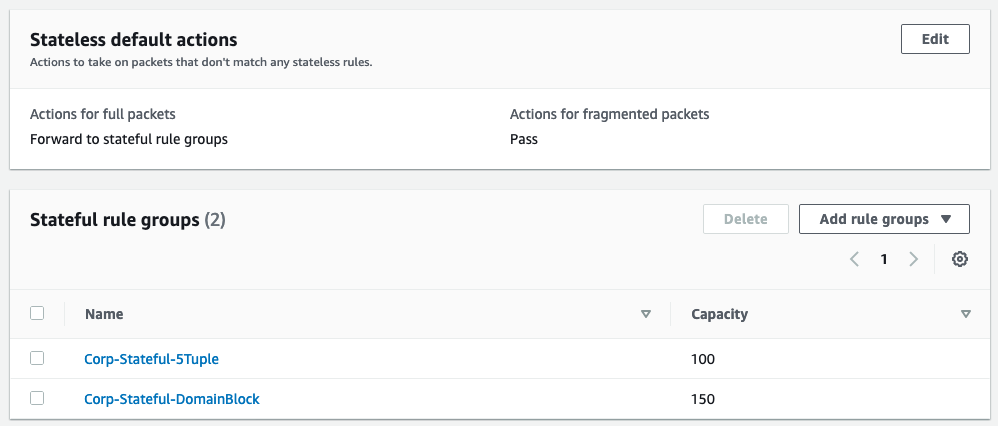
Task: Edit the stateless default actions
Action: pos(935,39)
